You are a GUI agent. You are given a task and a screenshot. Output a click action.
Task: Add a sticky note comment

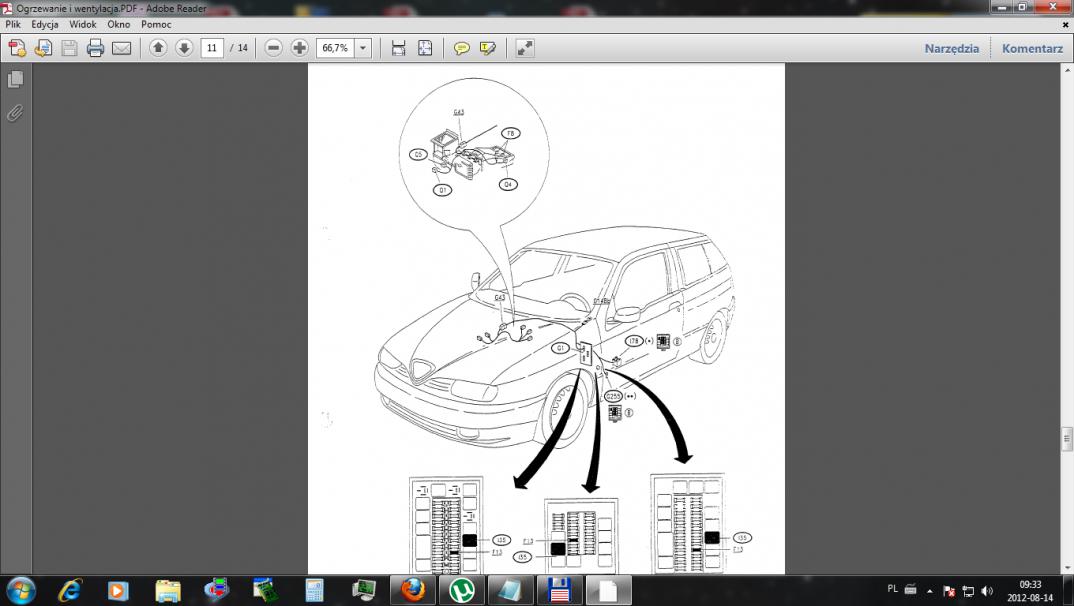[x=461, y=48]
